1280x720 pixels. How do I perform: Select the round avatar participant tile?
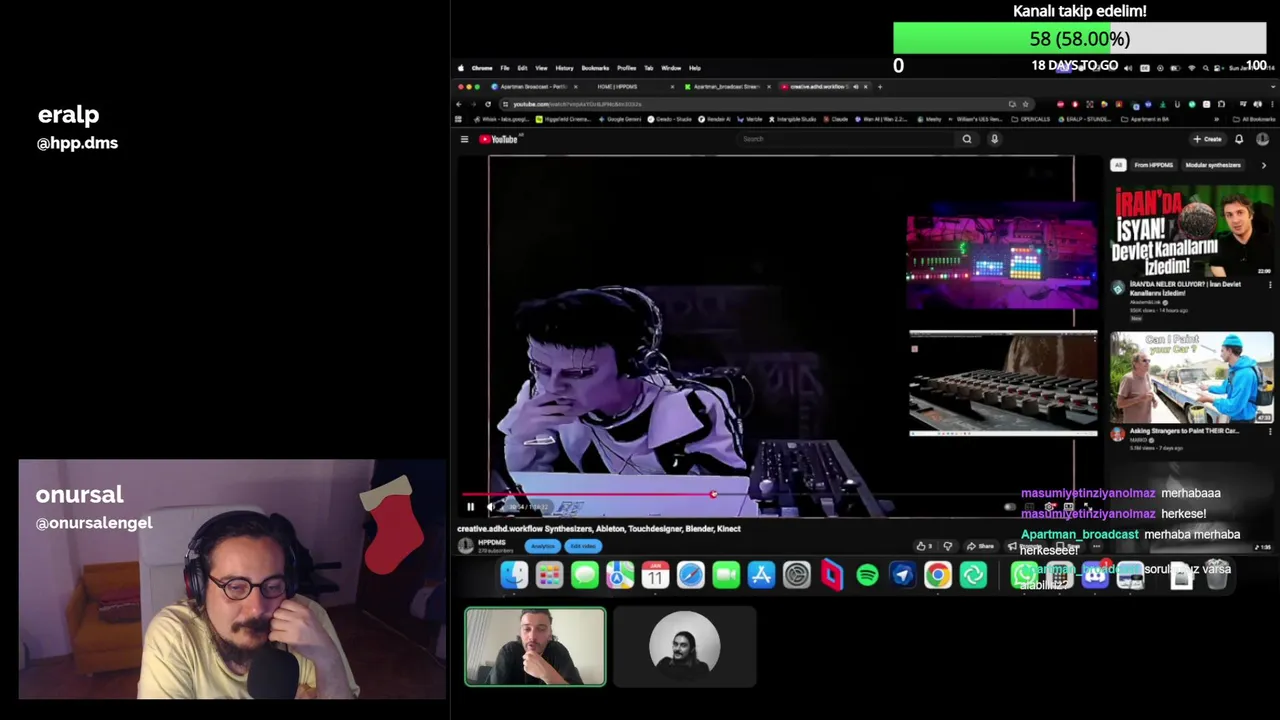[685, 647]
